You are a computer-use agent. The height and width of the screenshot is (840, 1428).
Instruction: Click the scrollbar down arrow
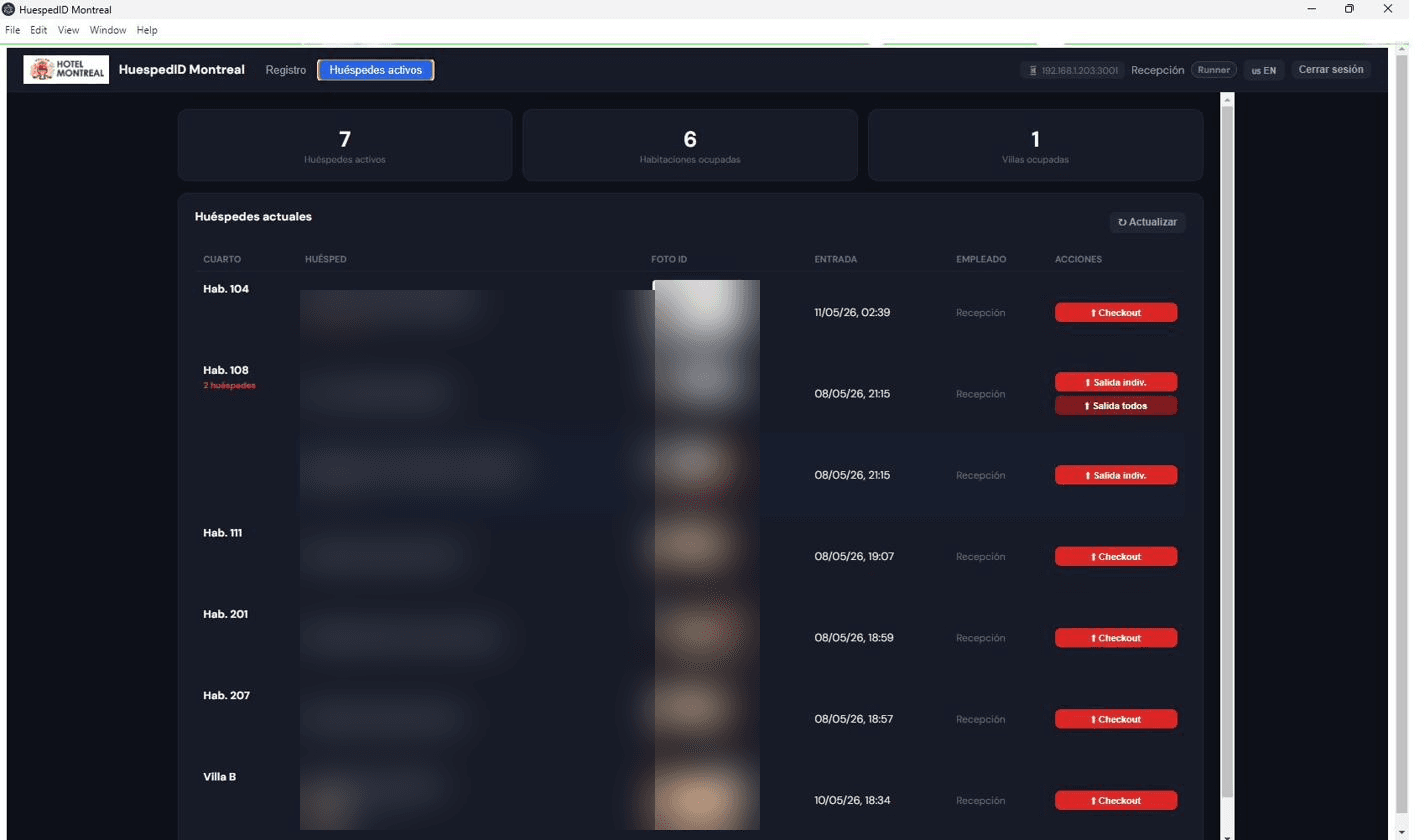pos(1228,835)
